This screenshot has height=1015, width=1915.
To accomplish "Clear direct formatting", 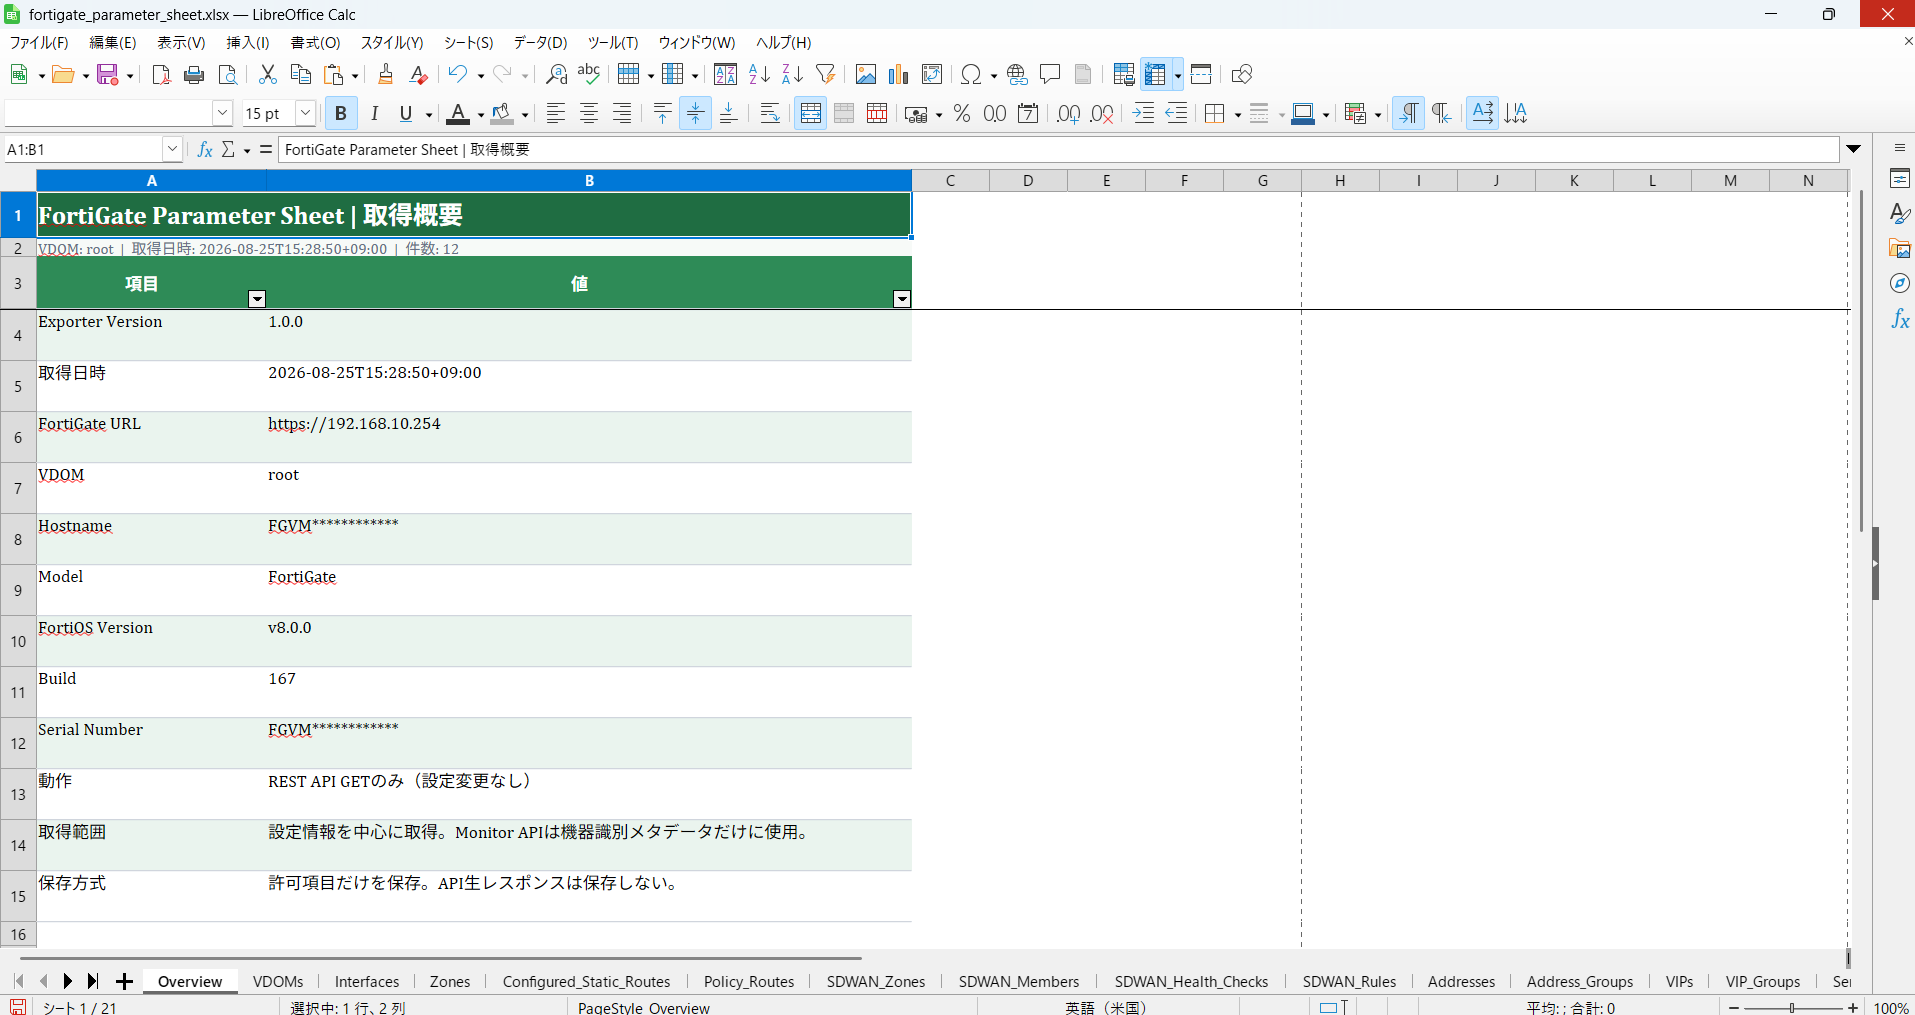I will pyautogui.click(x=419, y=75).
